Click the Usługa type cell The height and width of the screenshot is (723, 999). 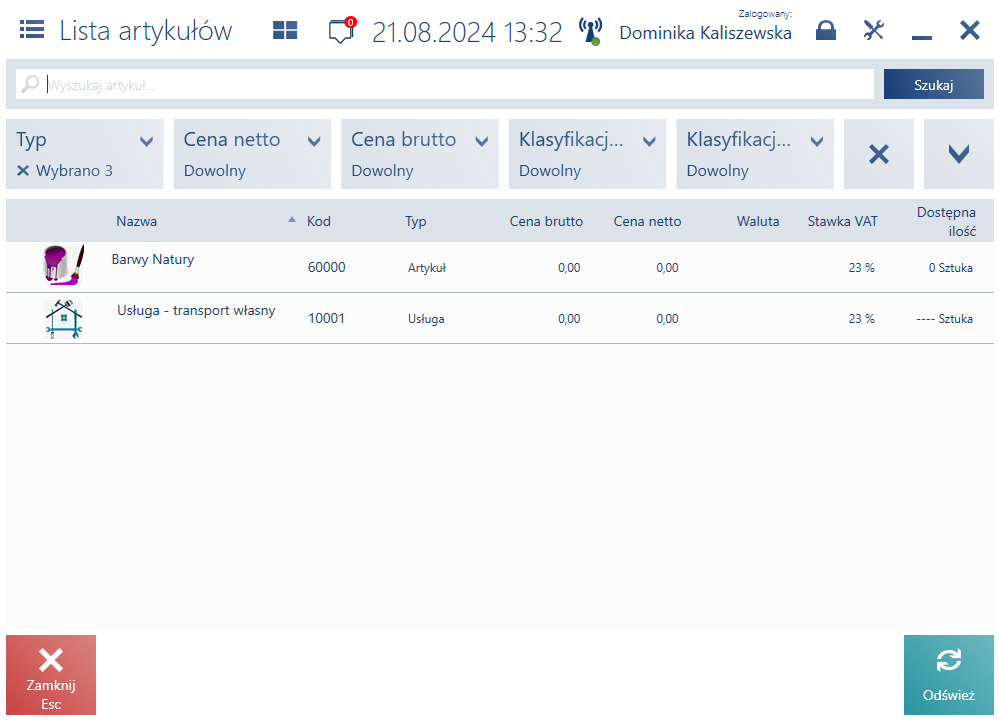pyautogui.click(x=426, y=319)
